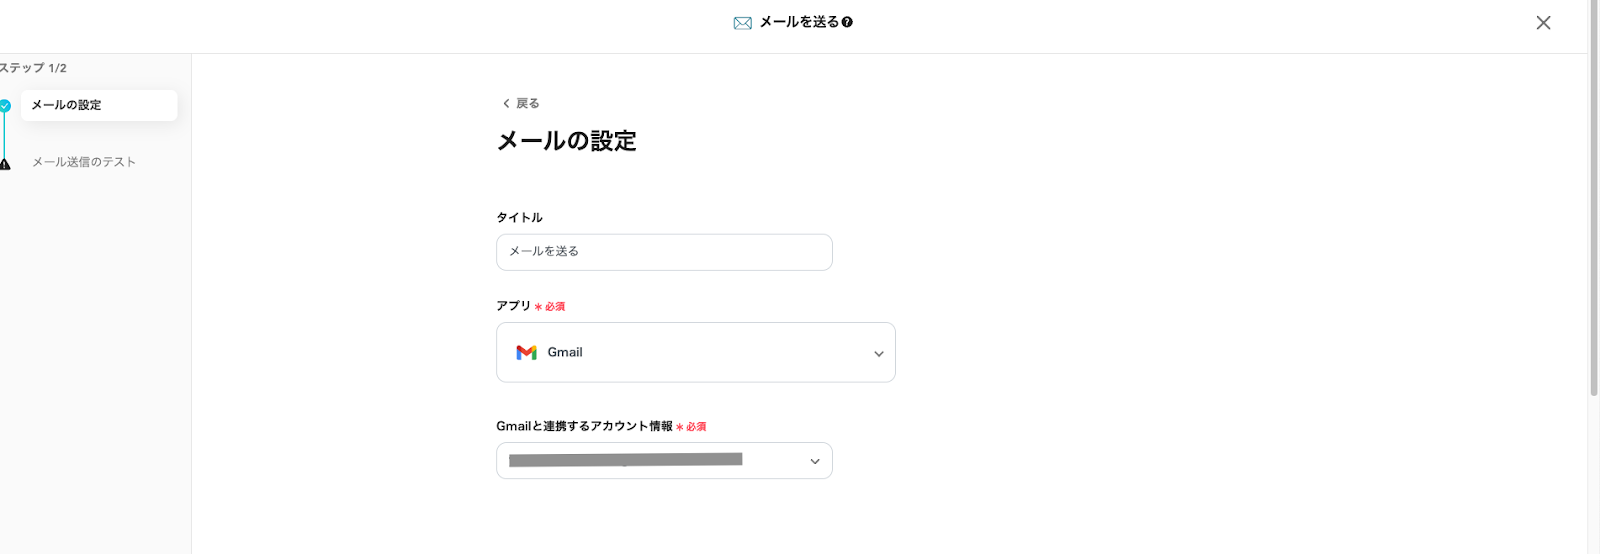Close the メールを送る dialog
The height and width of the screenshot is (554, 1600).
(1543, 23)
